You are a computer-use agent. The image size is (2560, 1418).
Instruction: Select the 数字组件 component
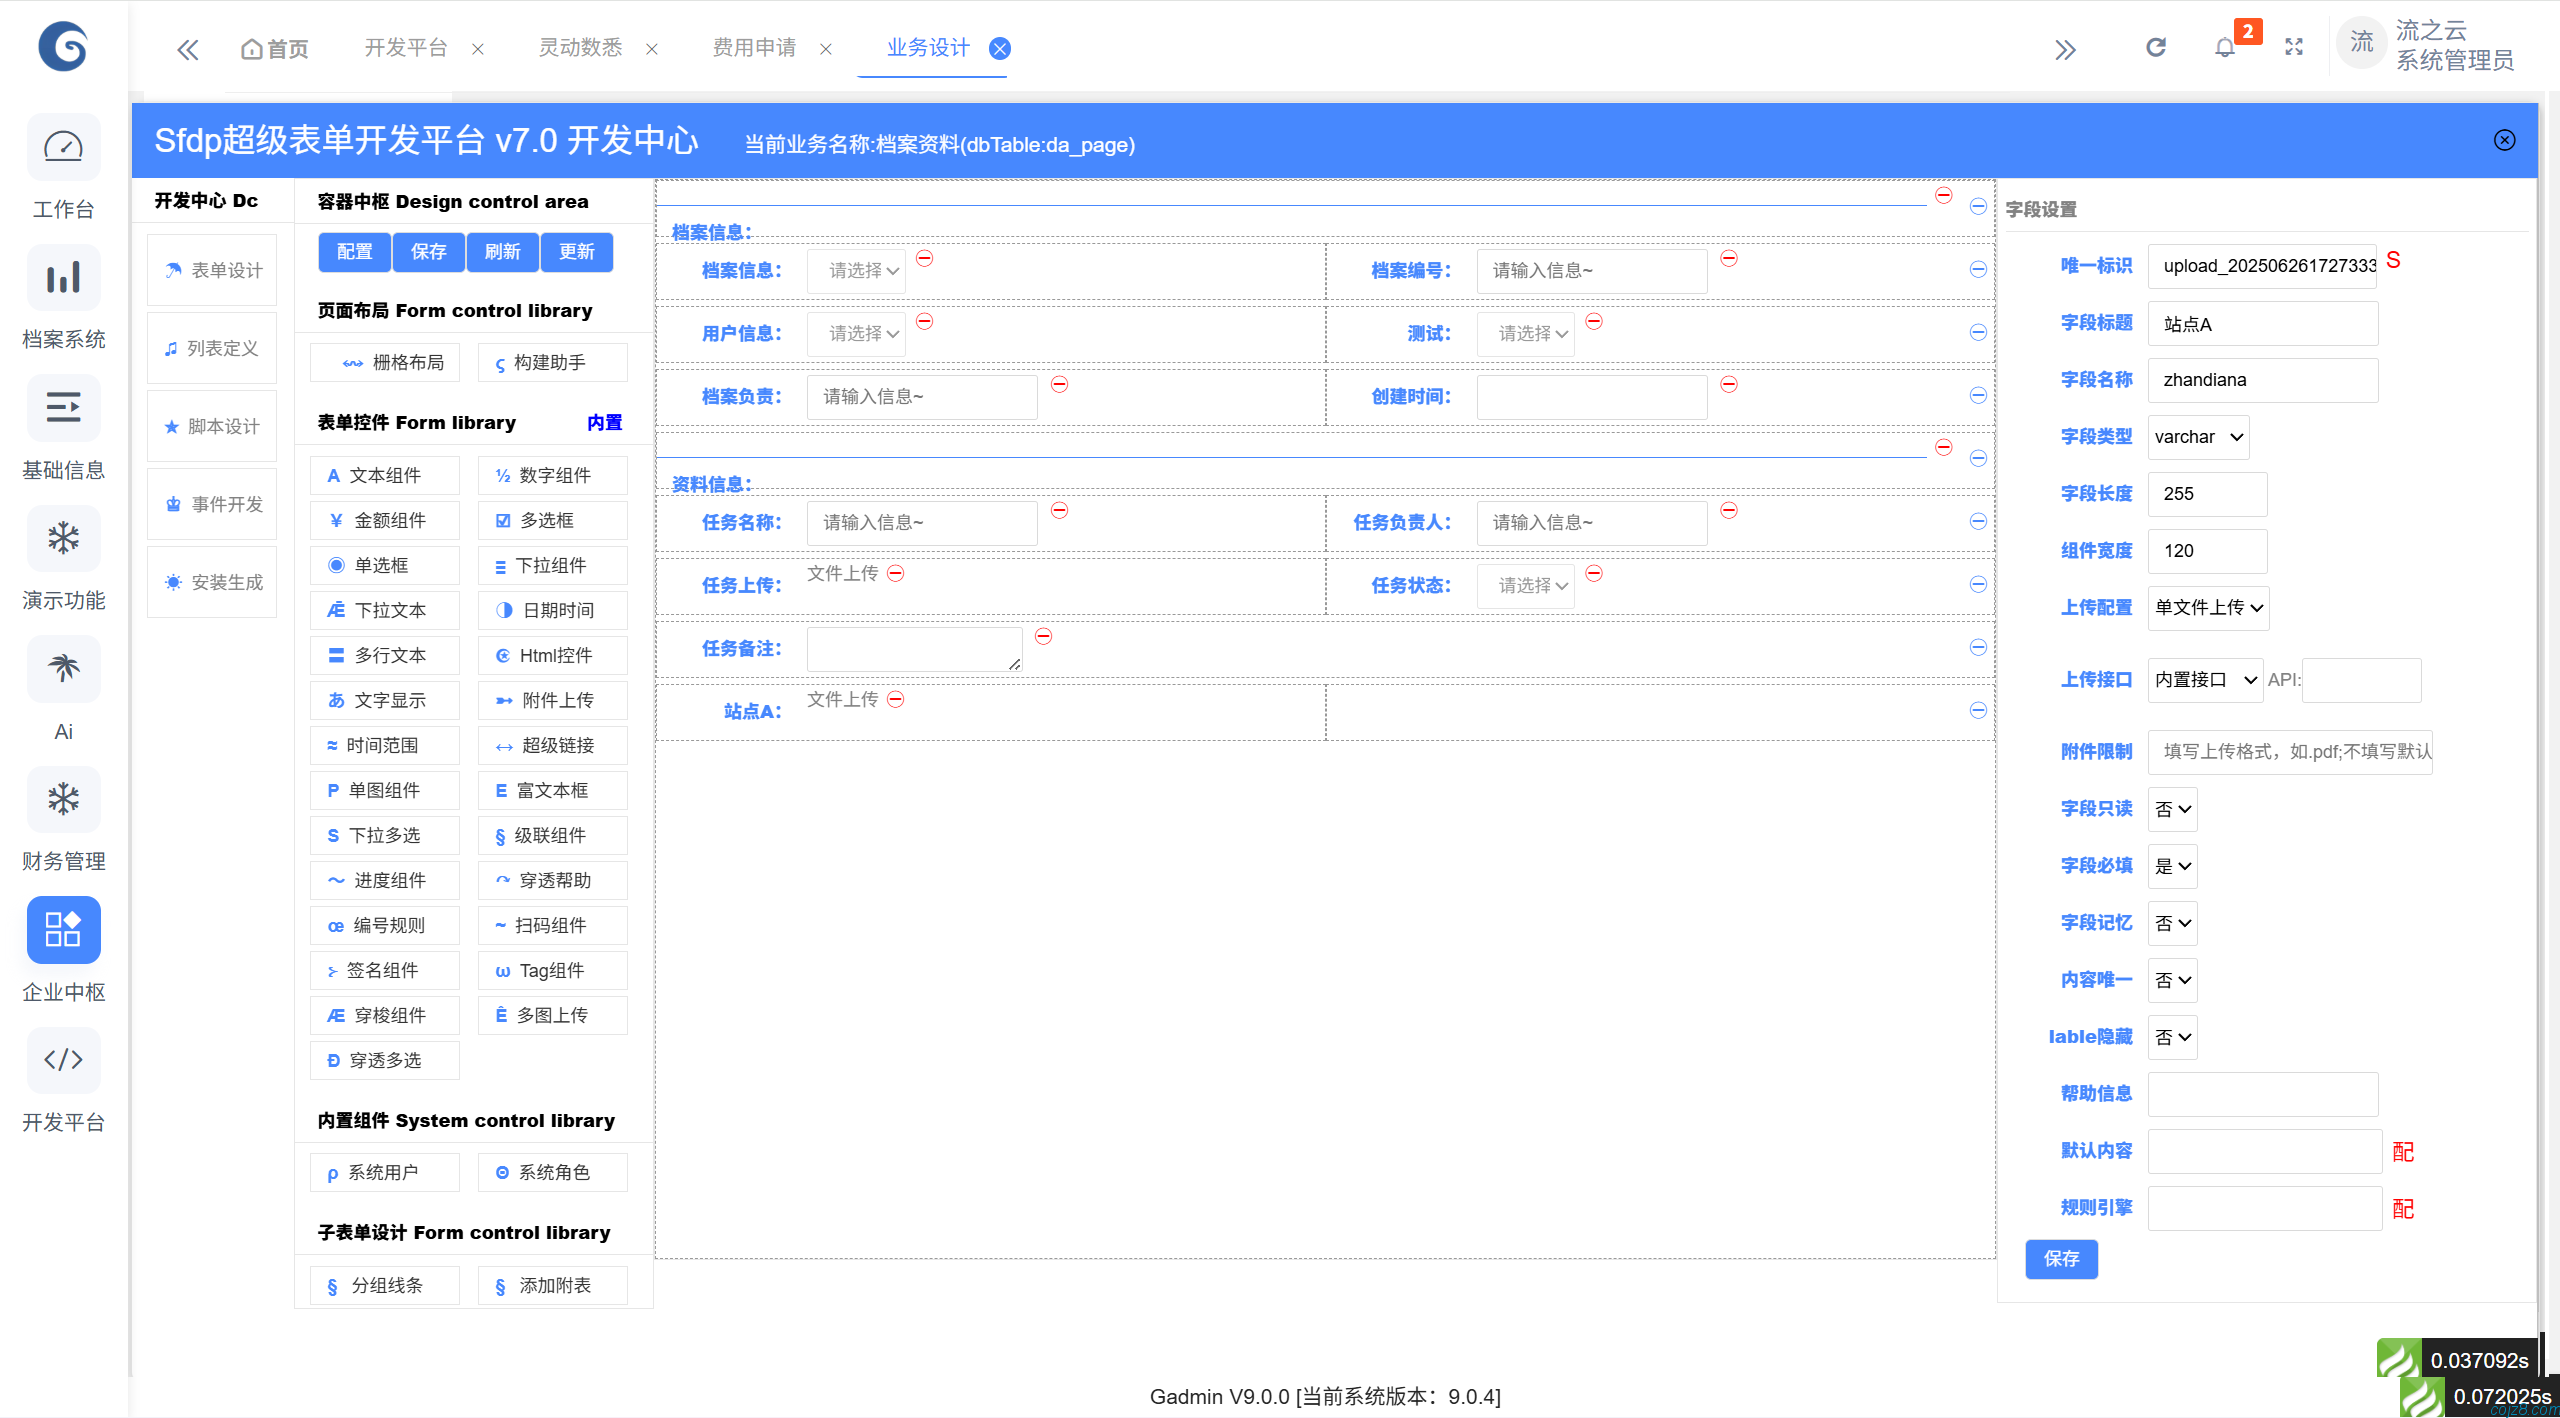click(551, 475)
